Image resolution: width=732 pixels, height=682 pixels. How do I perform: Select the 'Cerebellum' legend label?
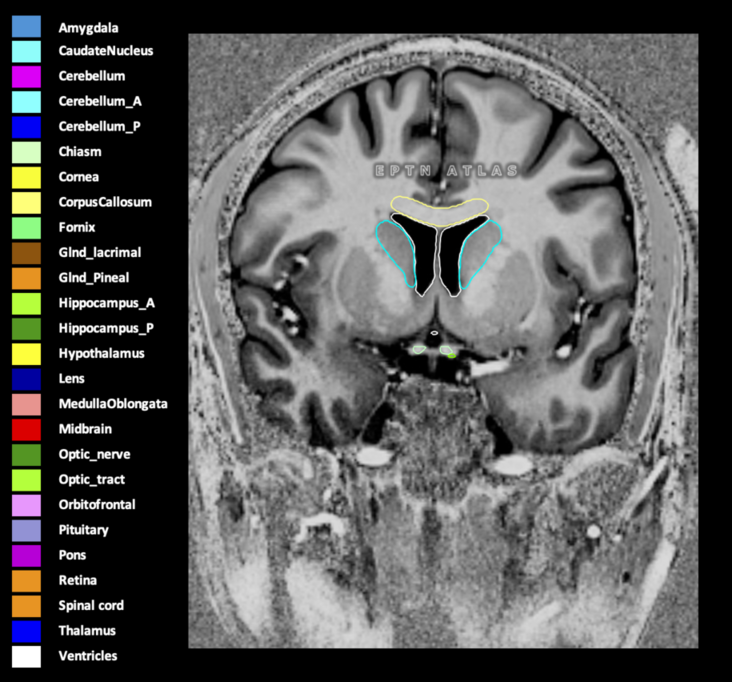tap(92, 76)
